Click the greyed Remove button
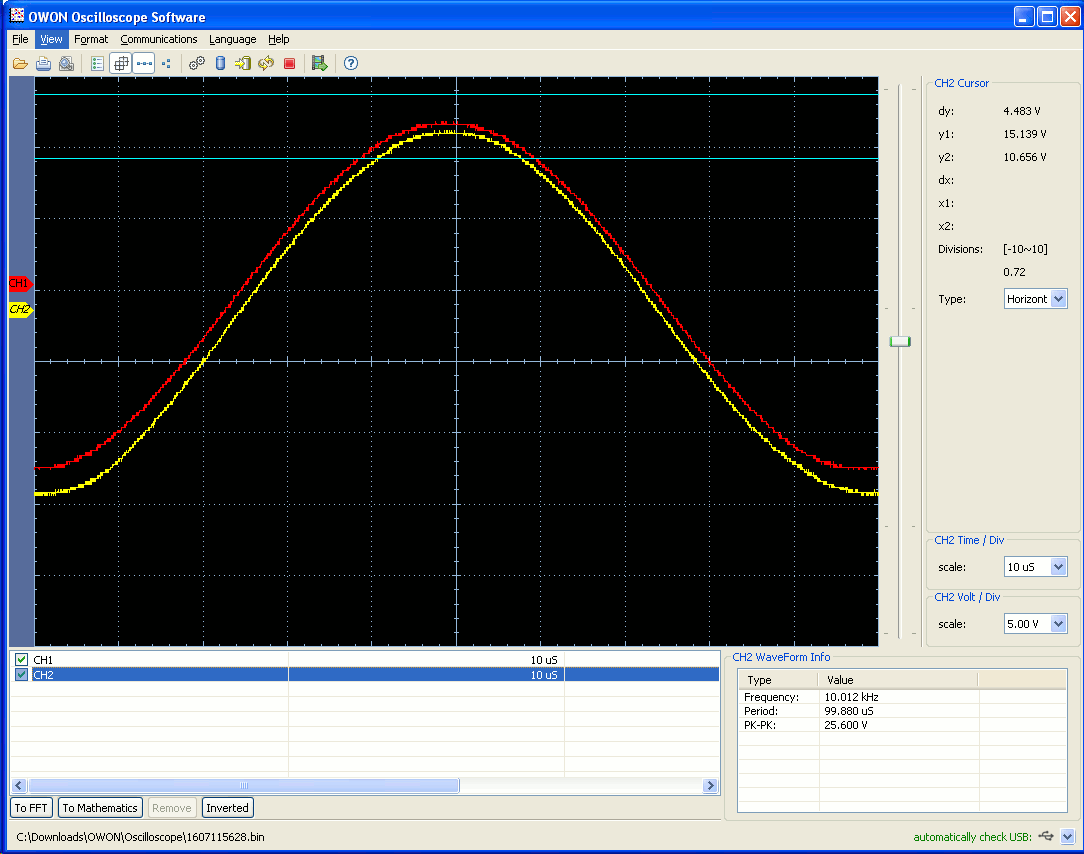 pos(171,808)
